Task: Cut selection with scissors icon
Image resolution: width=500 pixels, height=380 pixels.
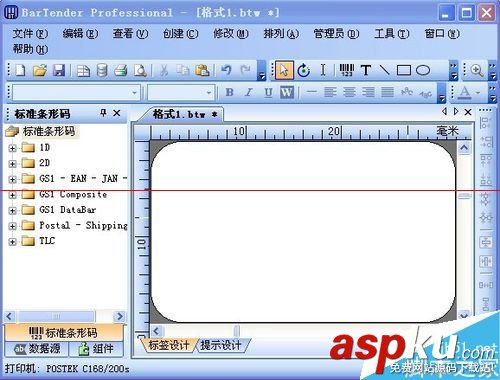Action: click(164, 70)
